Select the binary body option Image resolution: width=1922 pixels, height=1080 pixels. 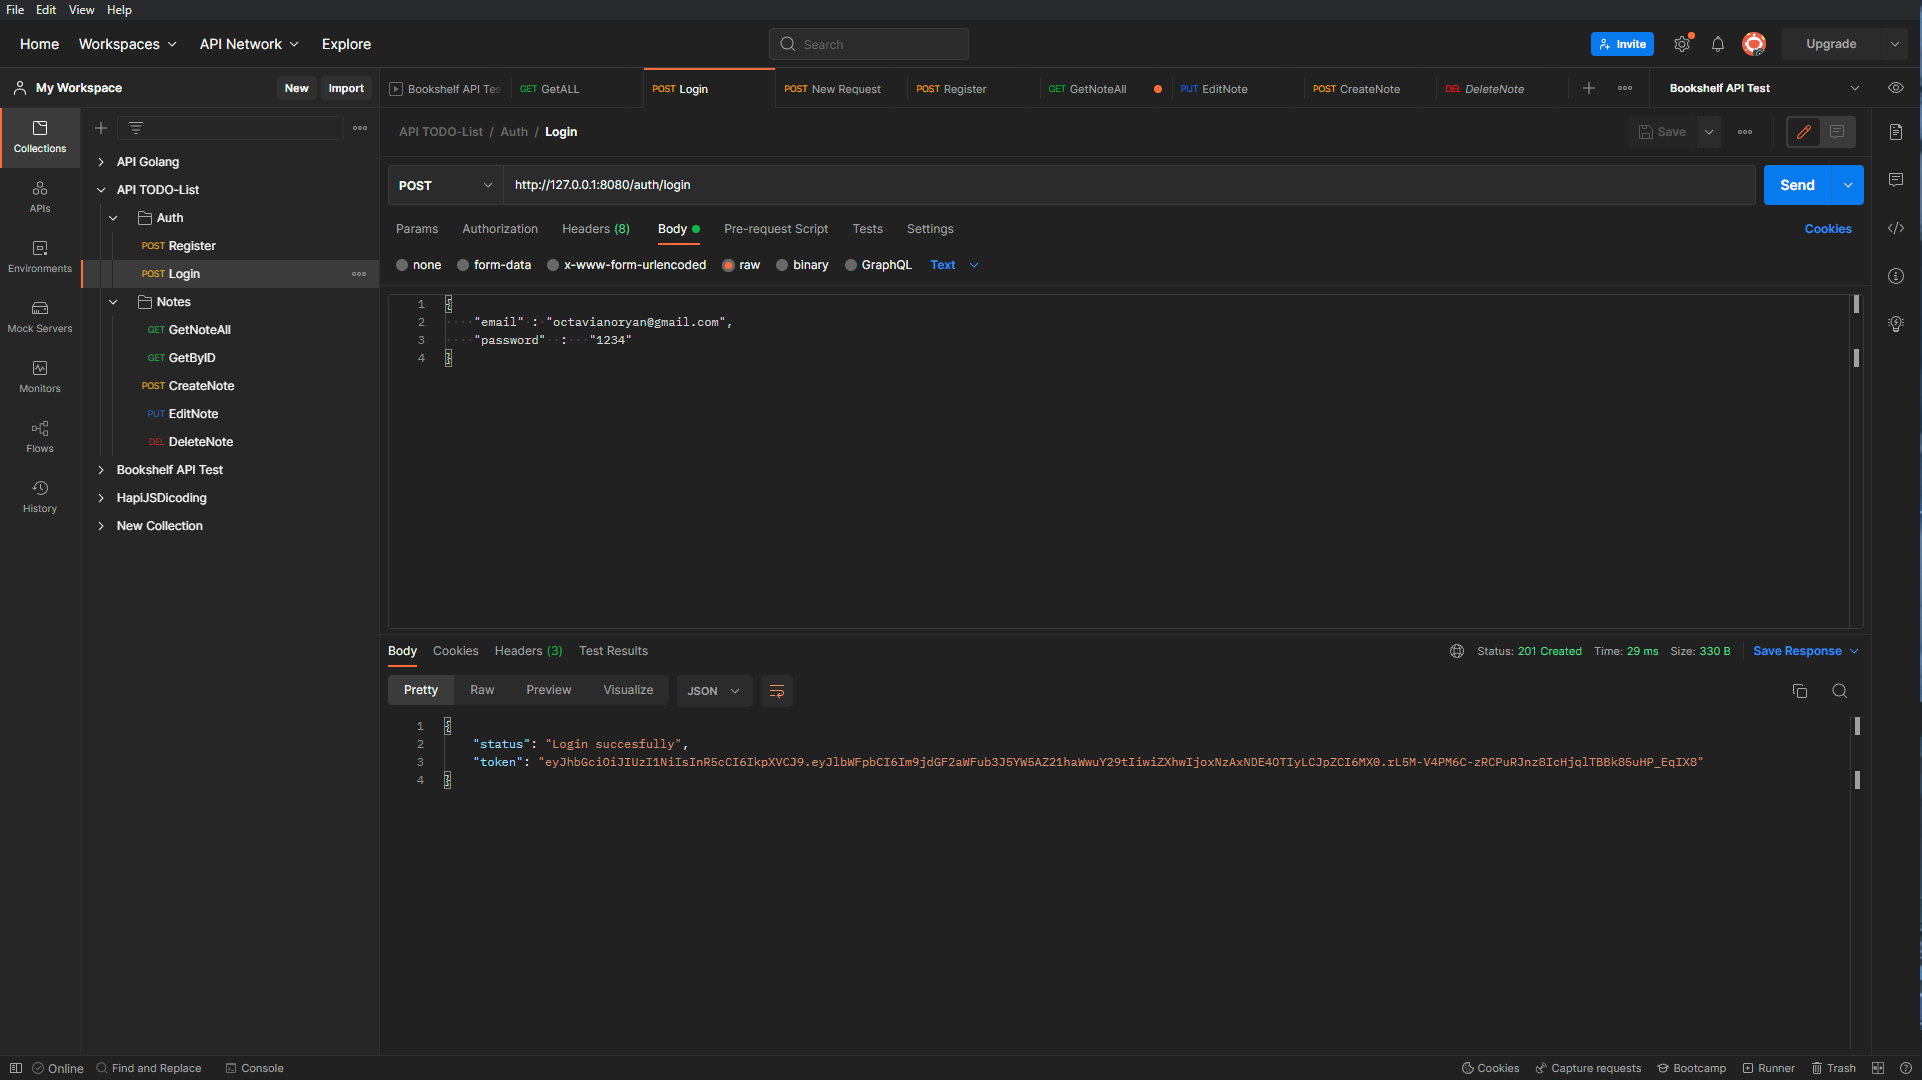pos(782,265)
